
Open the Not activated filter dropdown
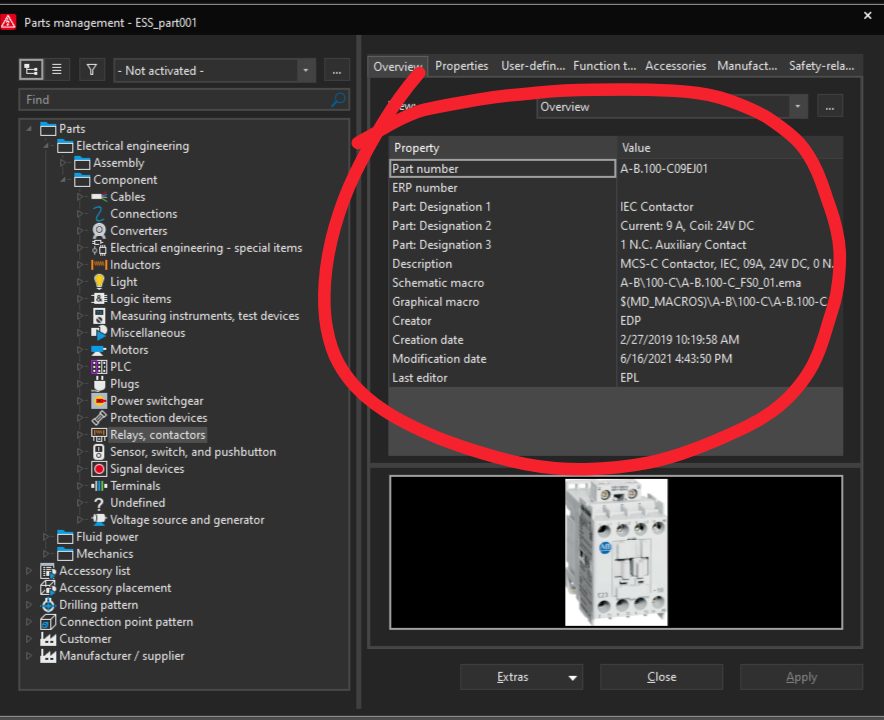306,70
